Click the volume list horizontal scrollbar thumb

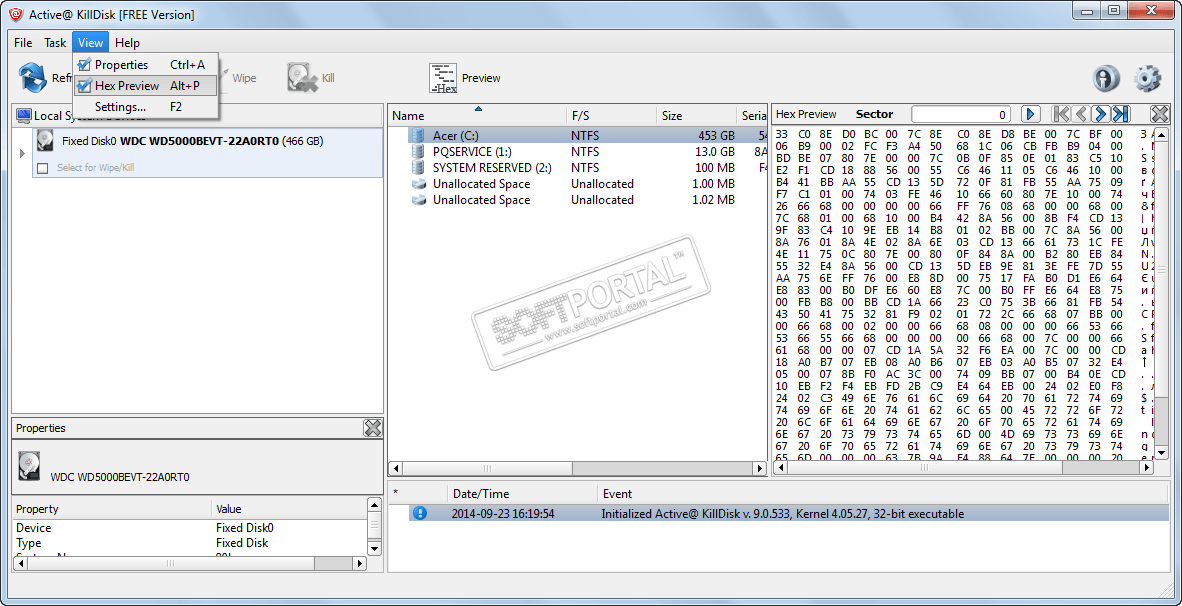tap(486, 468)
